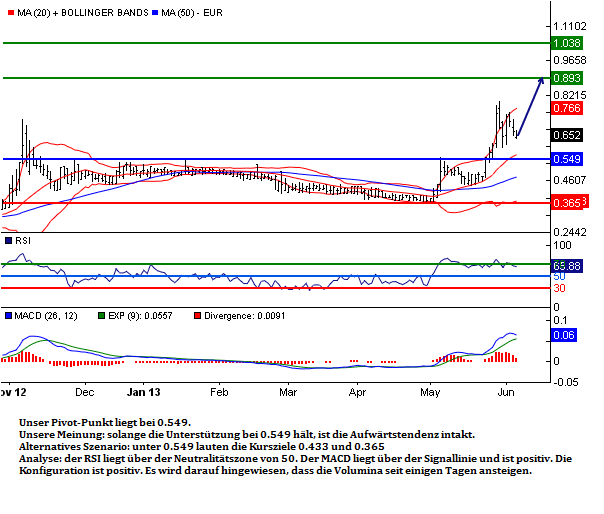Click the red 0.766 upper band tag
This screenshot has height=514, width=604.
point(567,108)
